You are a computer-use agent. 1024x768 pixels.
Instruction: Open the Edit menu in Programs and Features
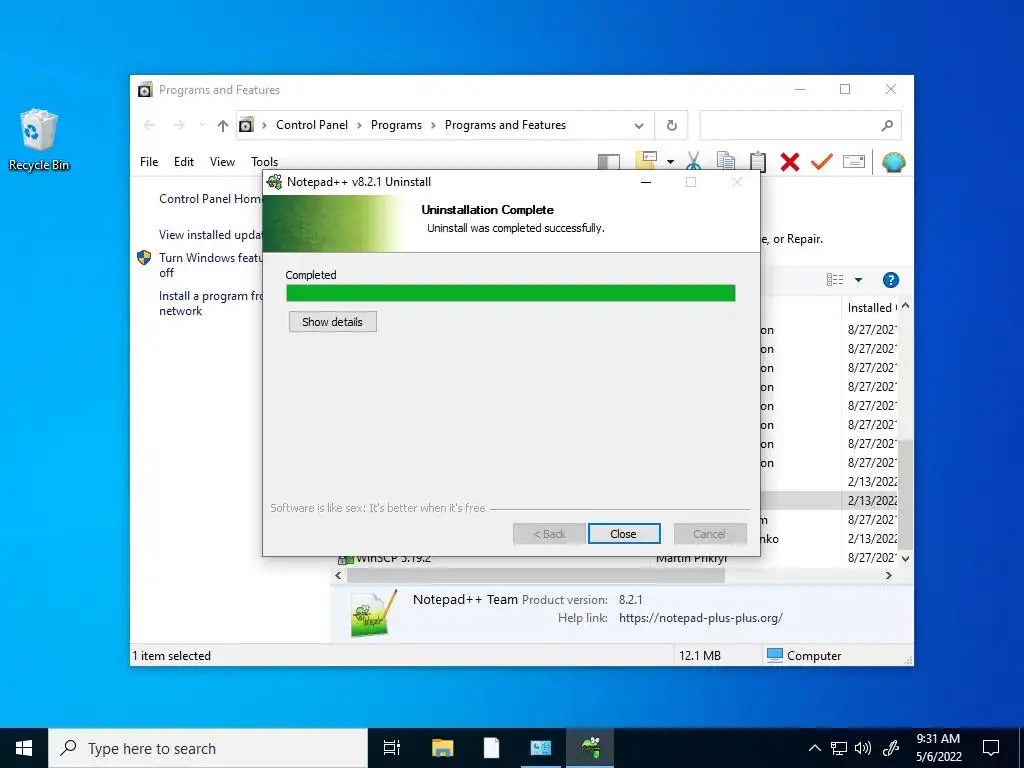point(184,161)
